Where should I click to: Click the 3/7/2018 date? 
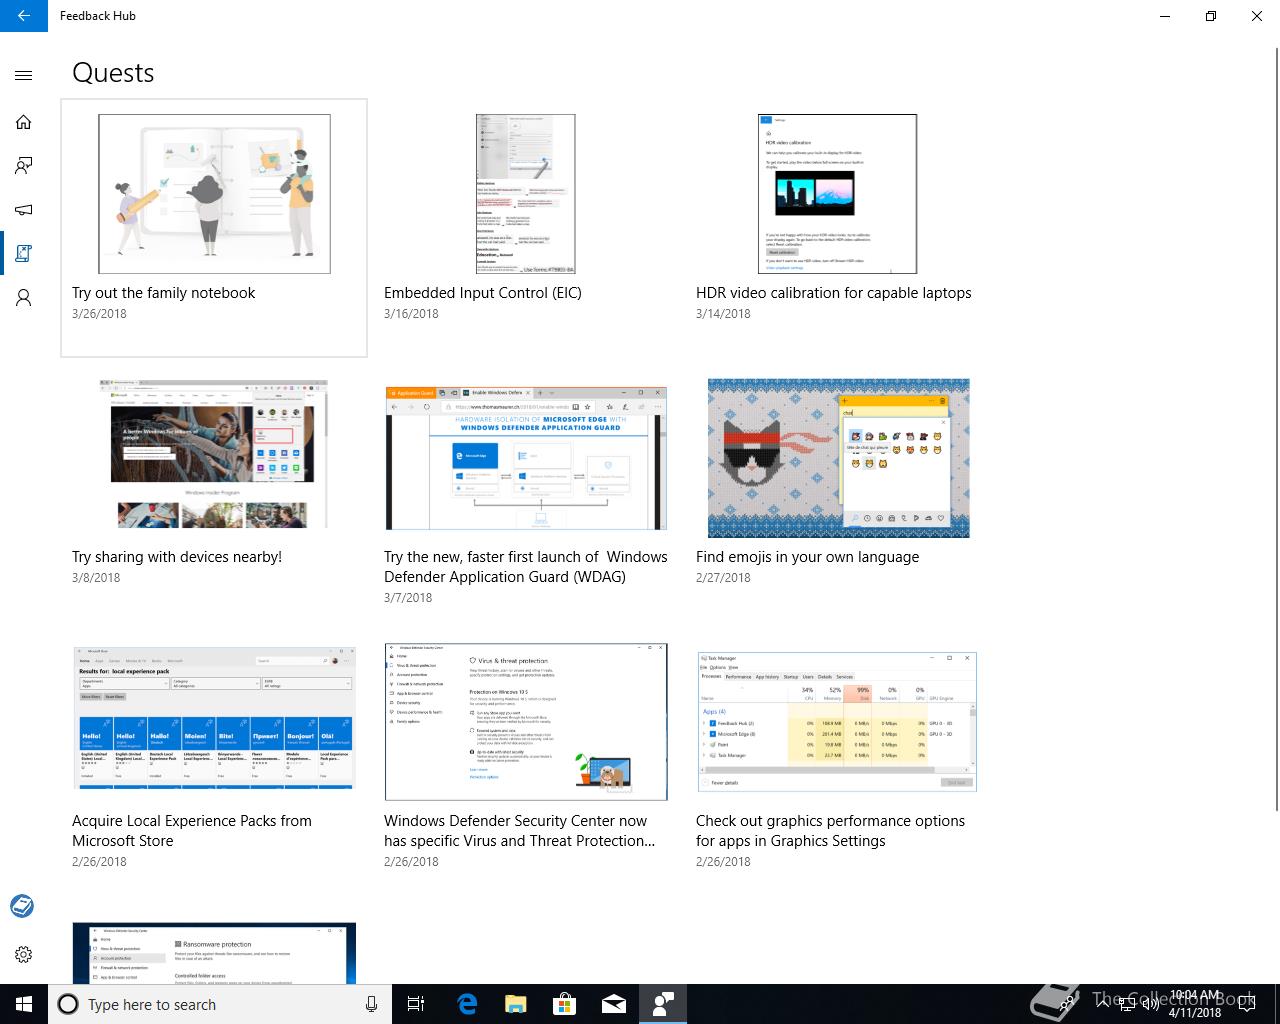[x=408, y=598]
